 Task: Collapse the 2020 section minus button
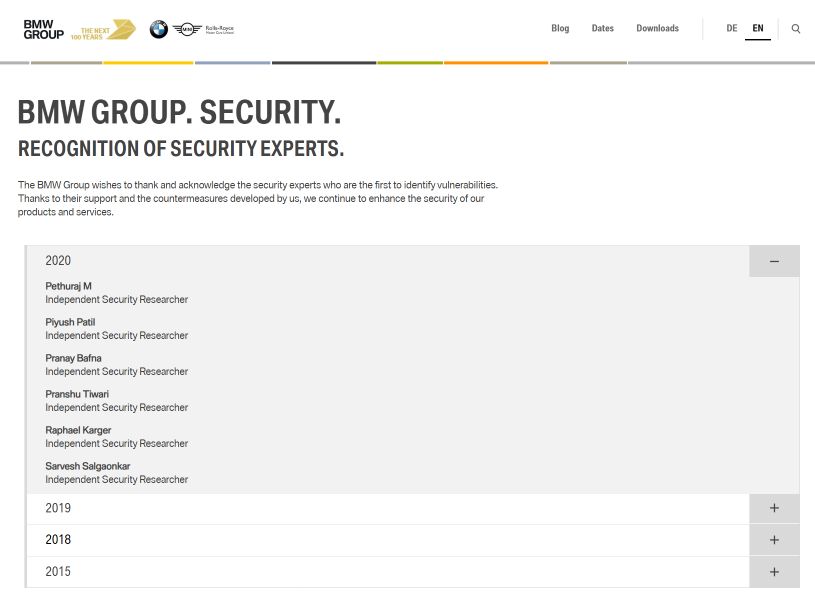click(x=774, y=261)
